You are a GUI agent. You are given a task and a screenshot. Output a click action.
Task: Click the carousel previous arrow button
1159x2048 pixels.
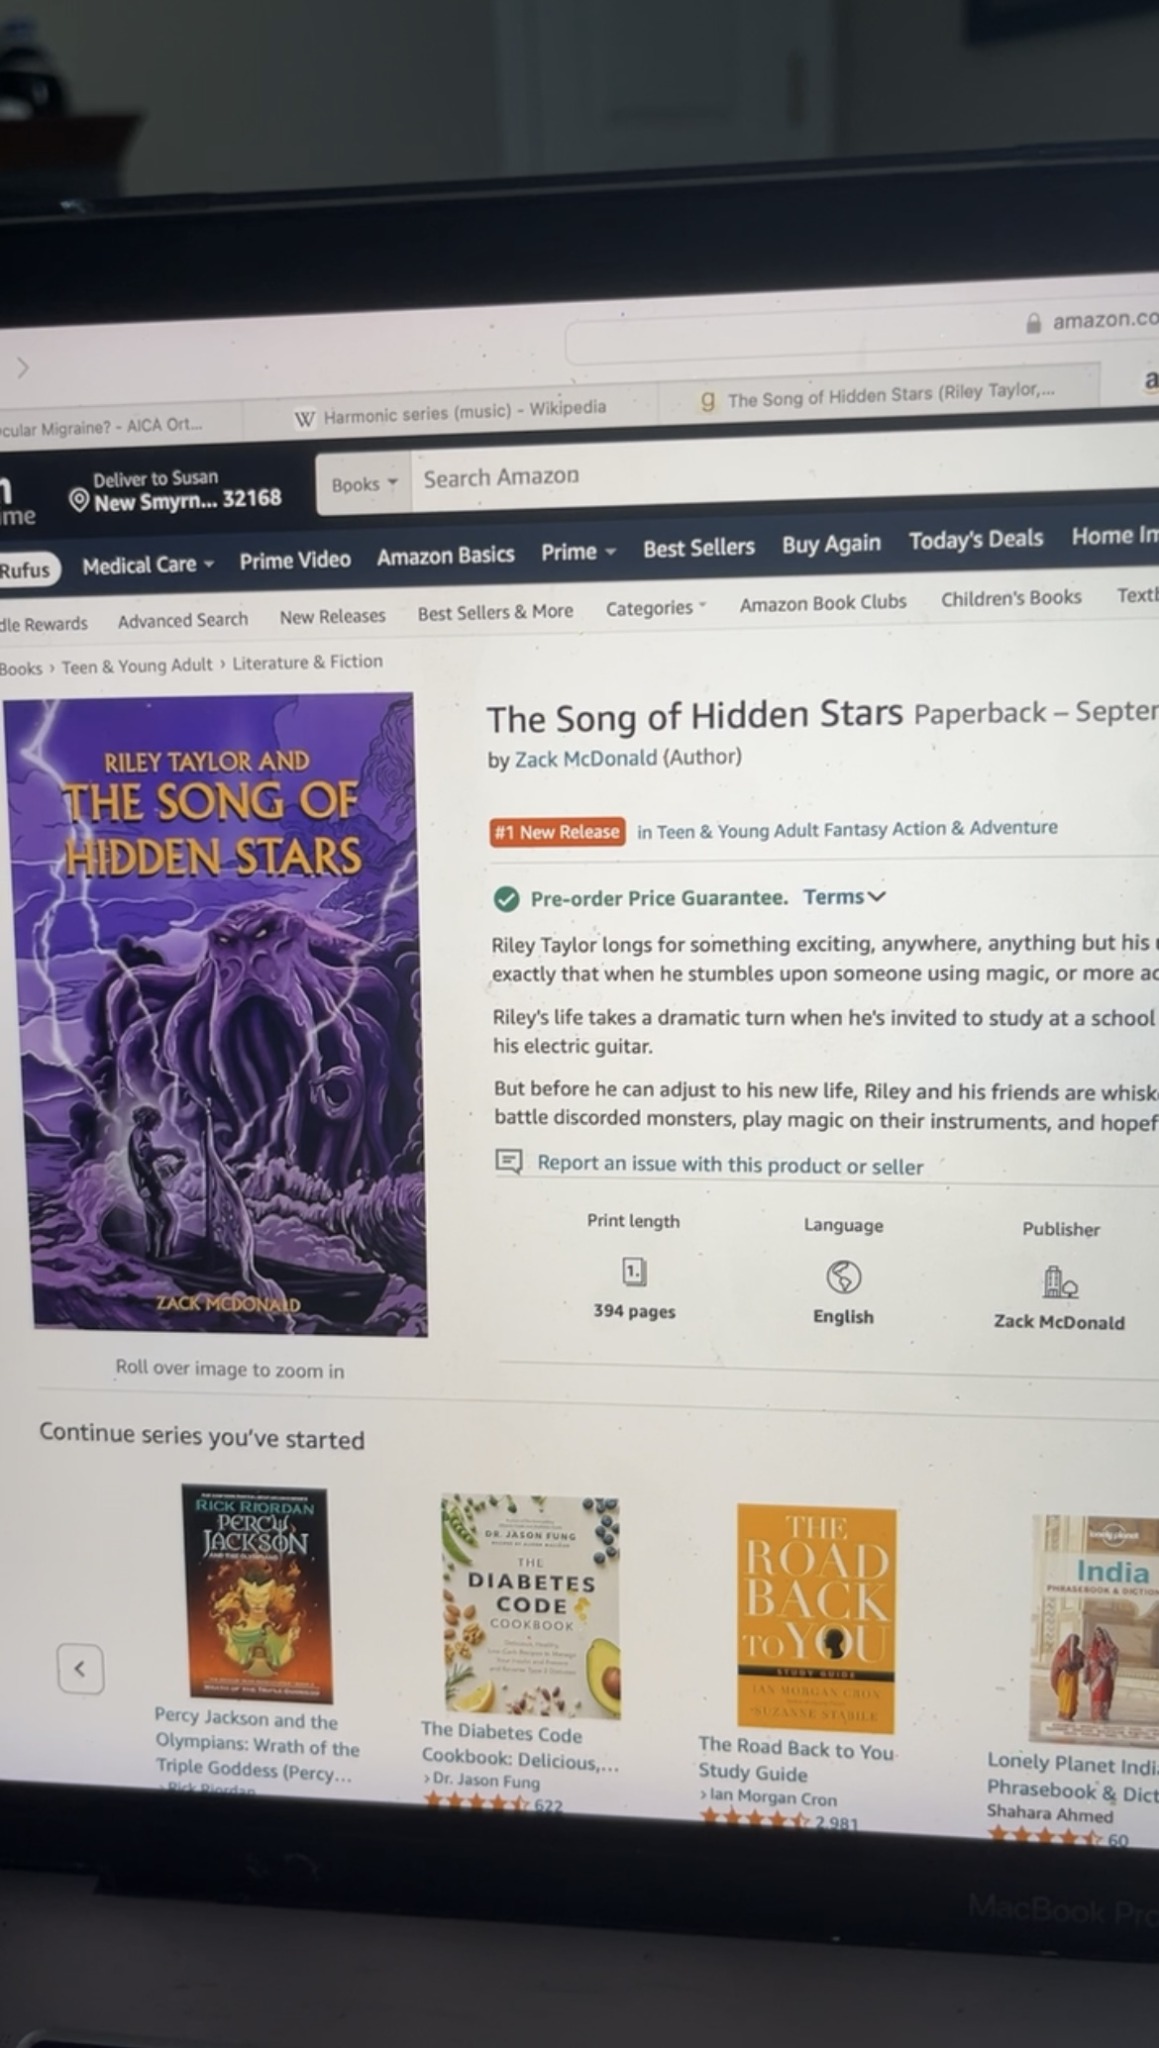[80, 1668]
